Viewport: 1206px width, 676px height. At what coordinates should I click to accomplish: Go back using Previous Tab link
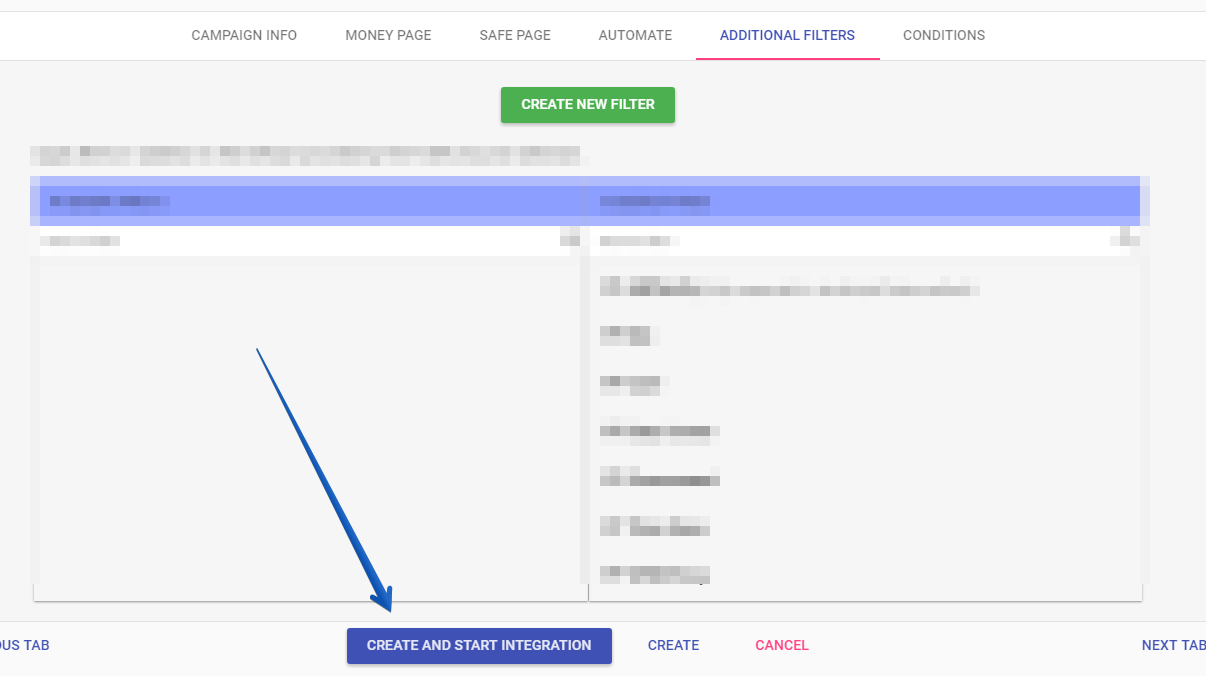pyautogui.click(x=24, y=645)
